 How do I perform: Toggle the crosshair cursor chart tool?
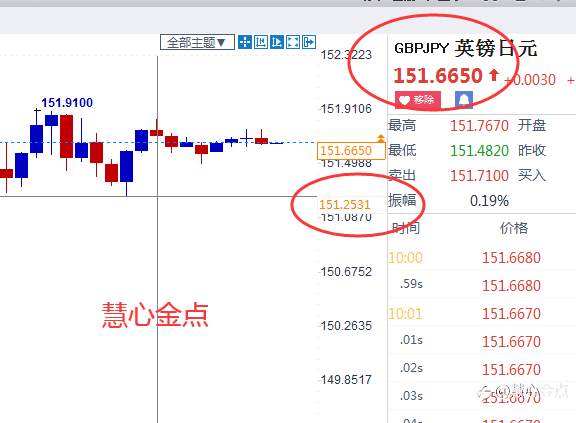coord(245,42)
